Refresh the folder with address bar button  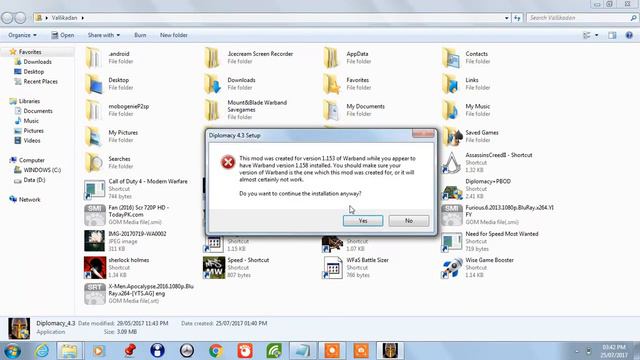517,18
